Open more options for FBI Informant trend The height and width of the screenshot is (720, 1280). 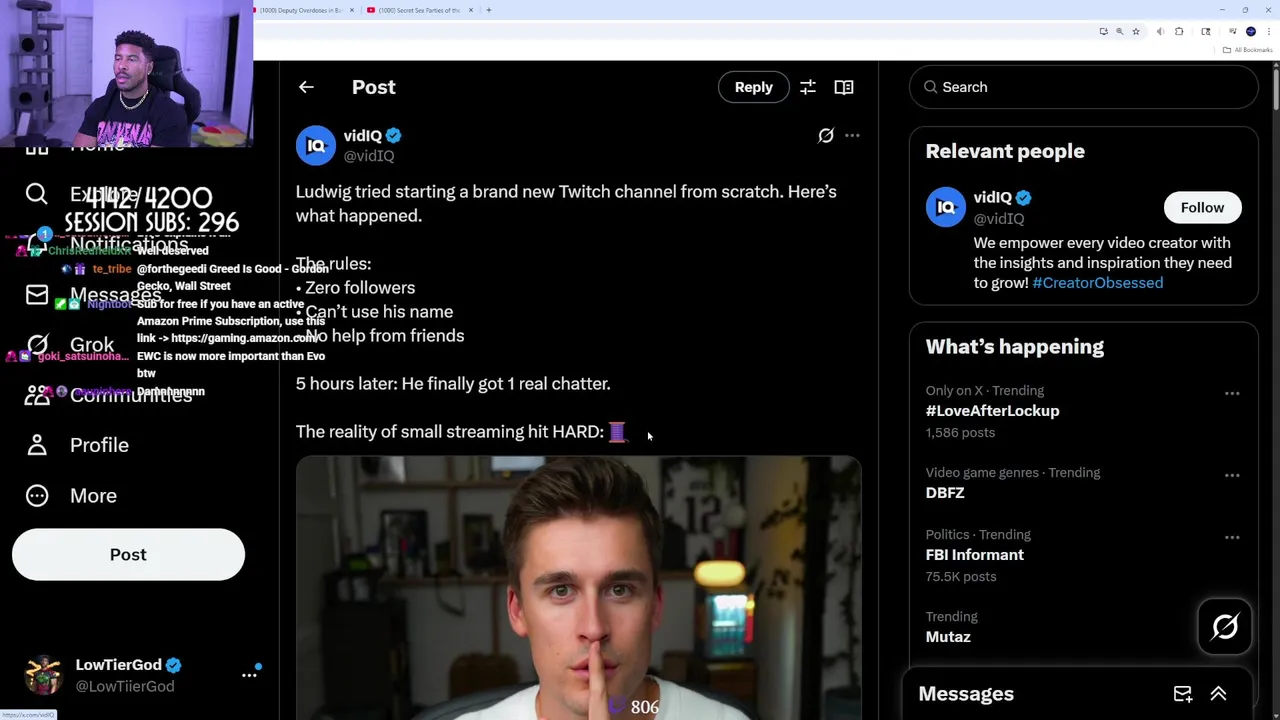coord(1232,538)
